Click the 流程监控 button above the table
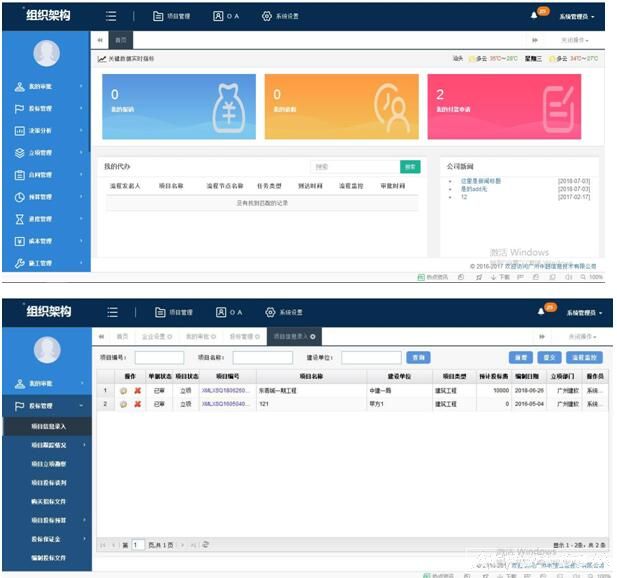The height and width of the screenshot is (578, 617). (x=584, y=357)
